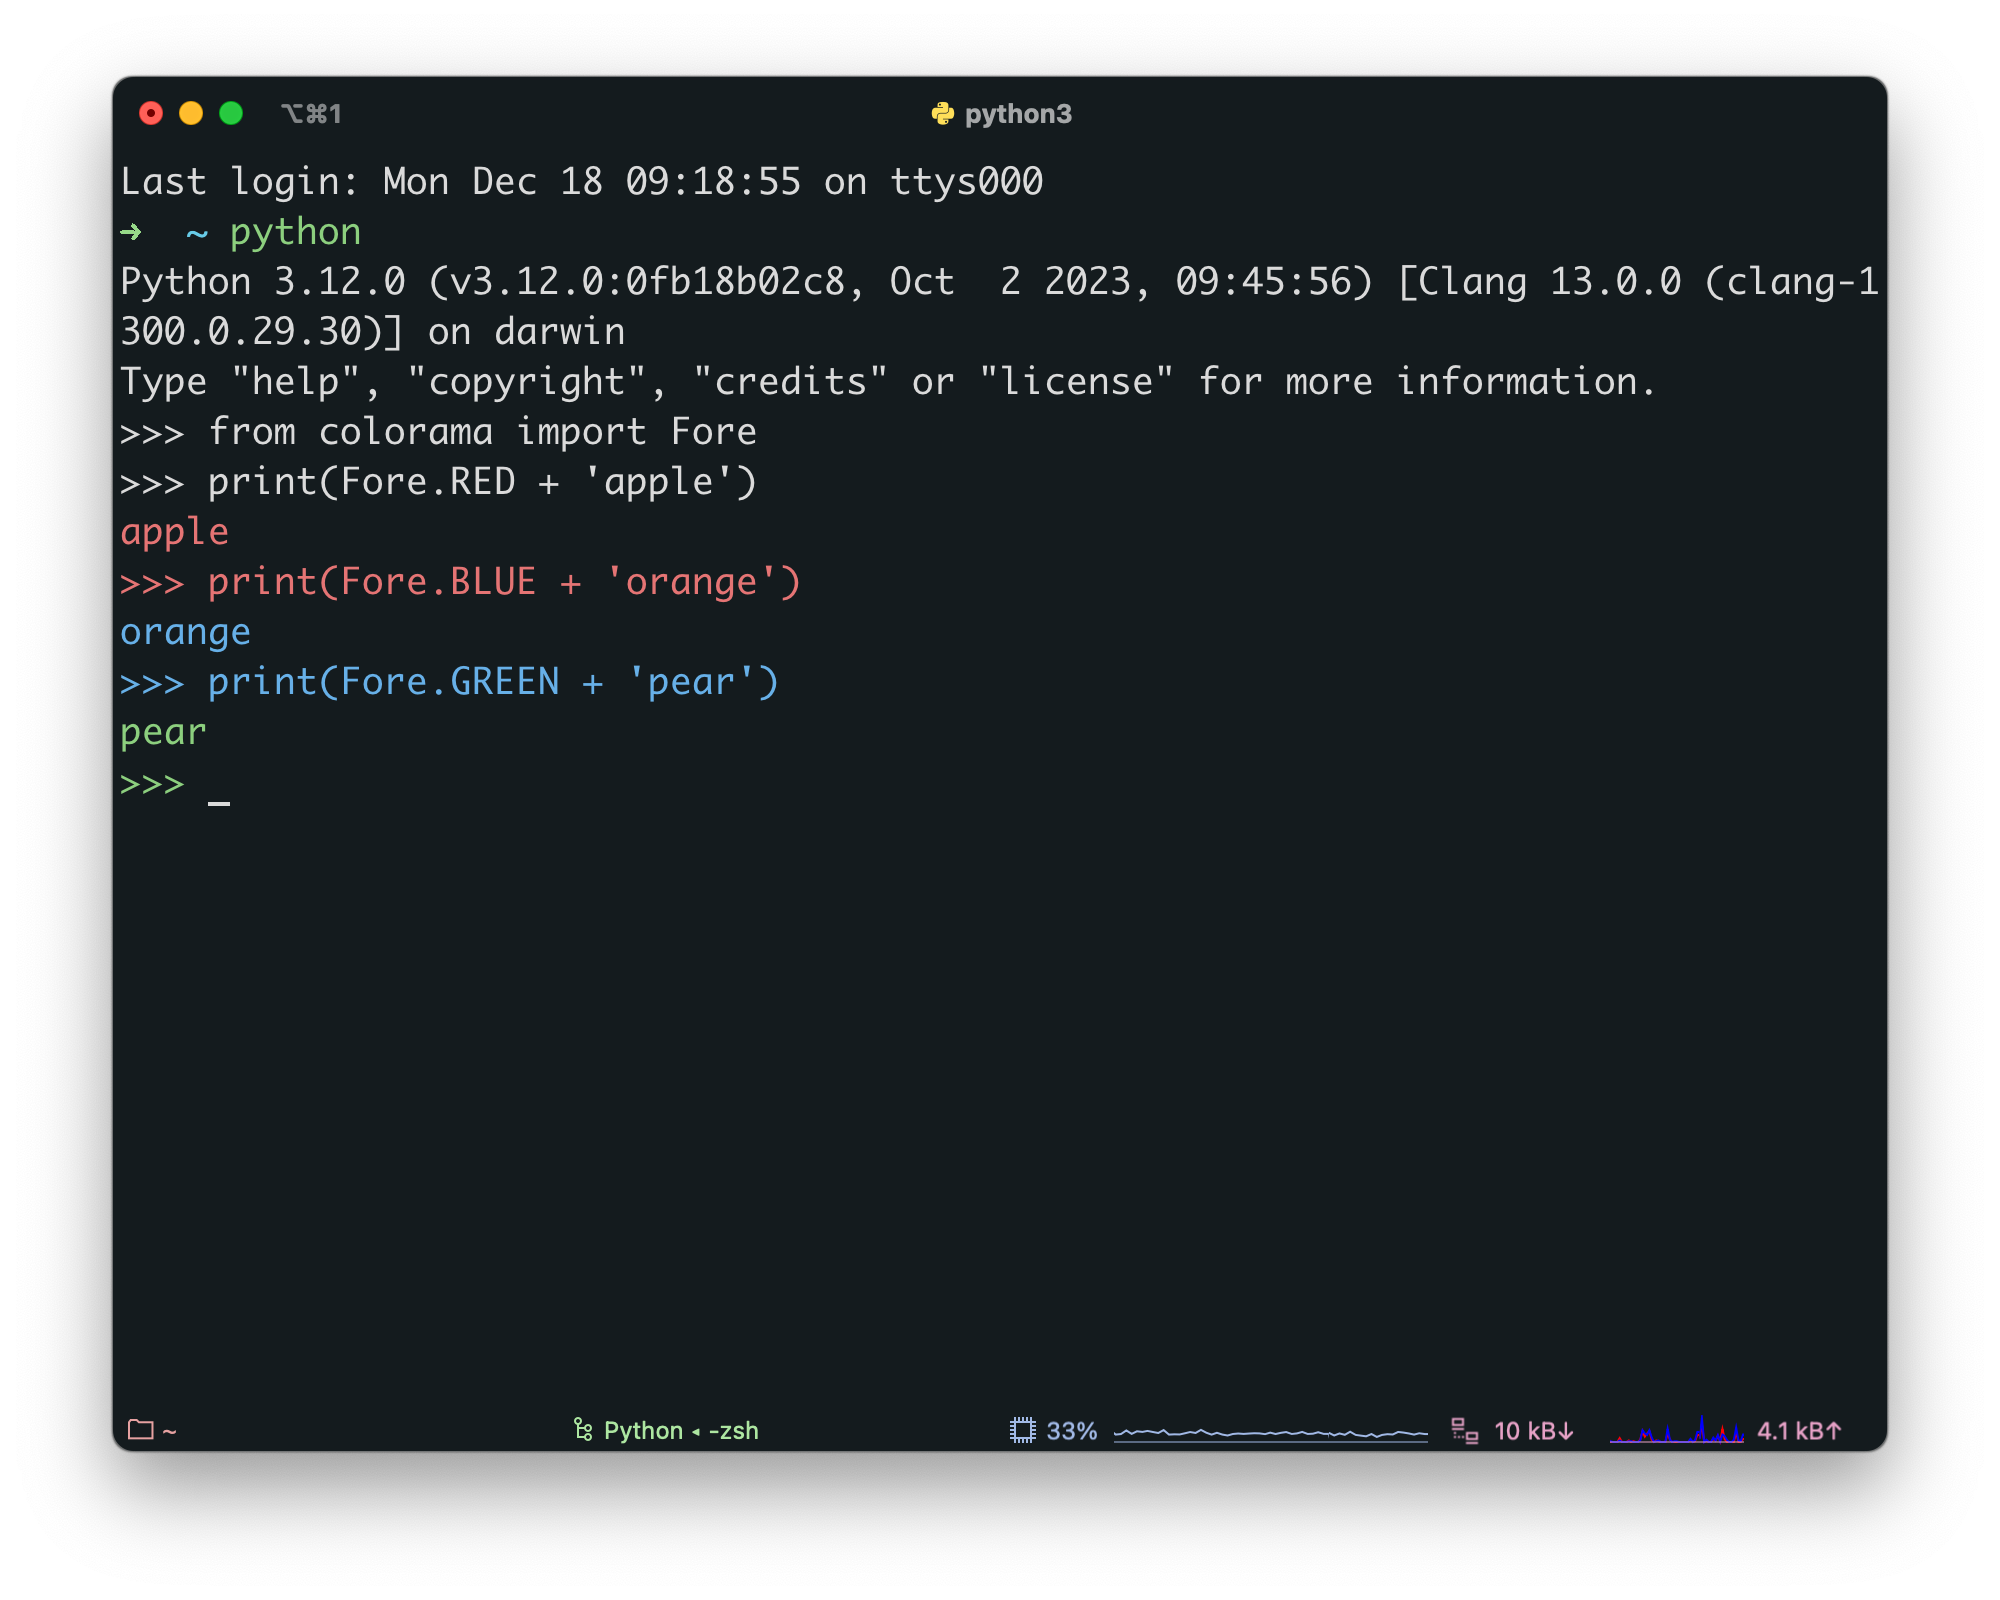The height and width of the screenshot is (1600, 2000).
Task: Click the python3 window title
Action: [x=1018, y=114]
